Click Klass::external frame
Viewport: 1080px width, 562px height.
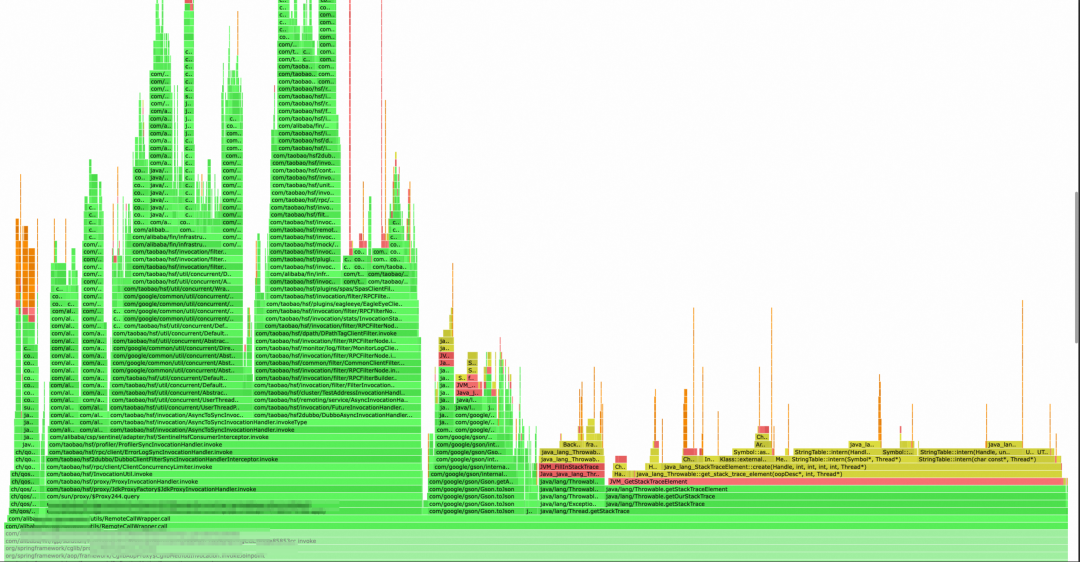pos(744,459)
